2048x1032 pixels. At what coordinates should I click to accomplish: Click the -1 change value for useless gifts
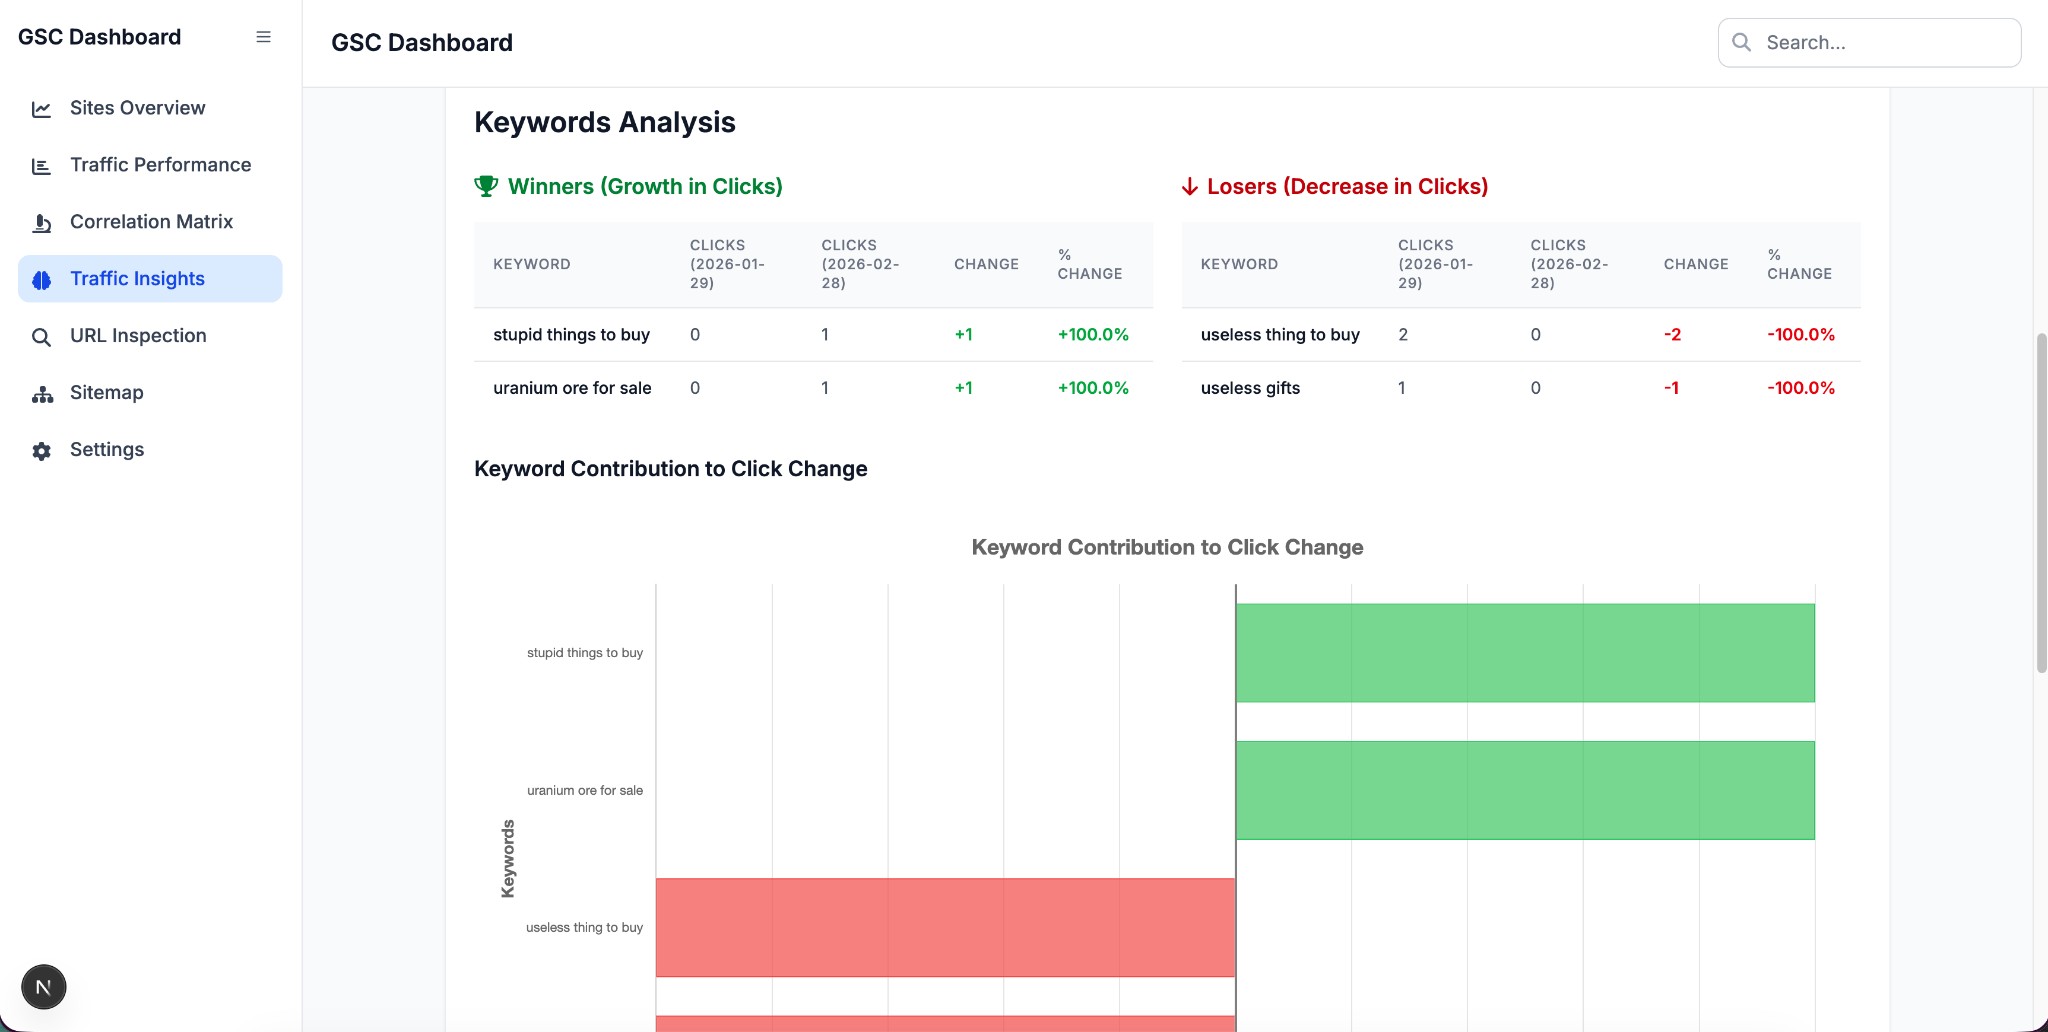pos(1671,388)
